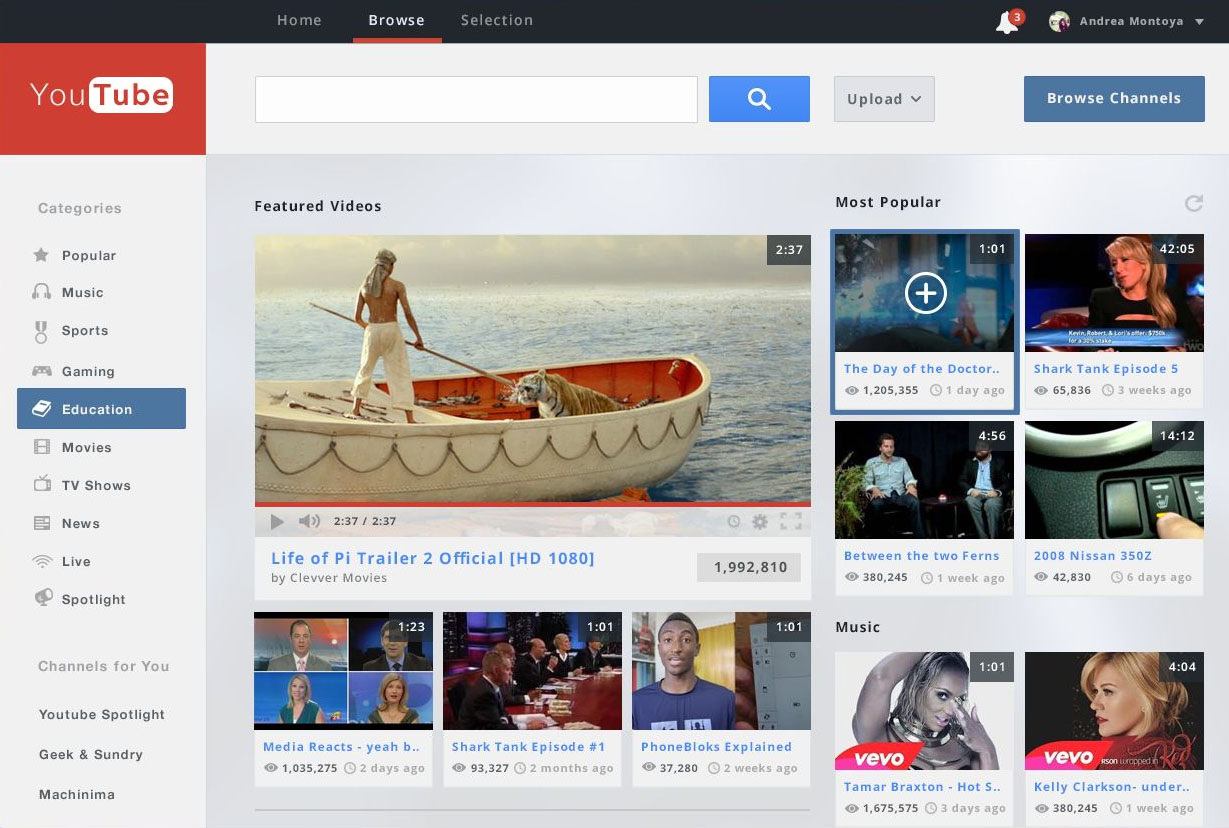Refresh the Most Popular section
1229x828 pixels.
1193,203
